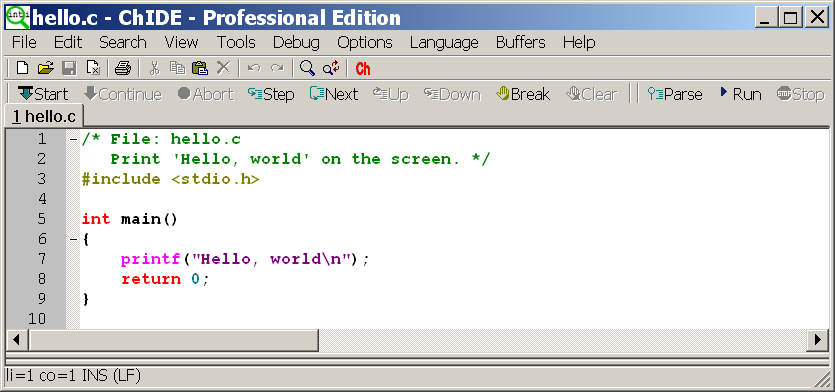This screenshot has height=392, width=835.
Task: Click the Replace icon
Action: point(331,68)
